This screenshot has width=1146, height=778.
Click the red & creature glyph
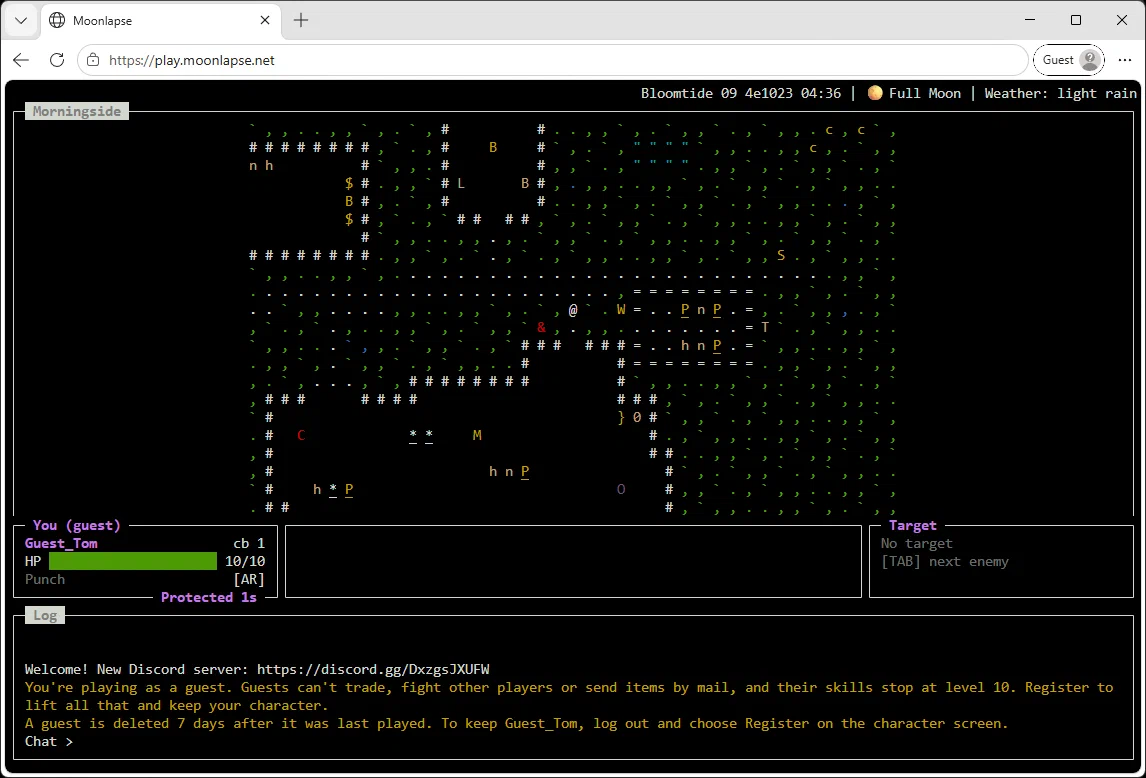pos(542,327)
